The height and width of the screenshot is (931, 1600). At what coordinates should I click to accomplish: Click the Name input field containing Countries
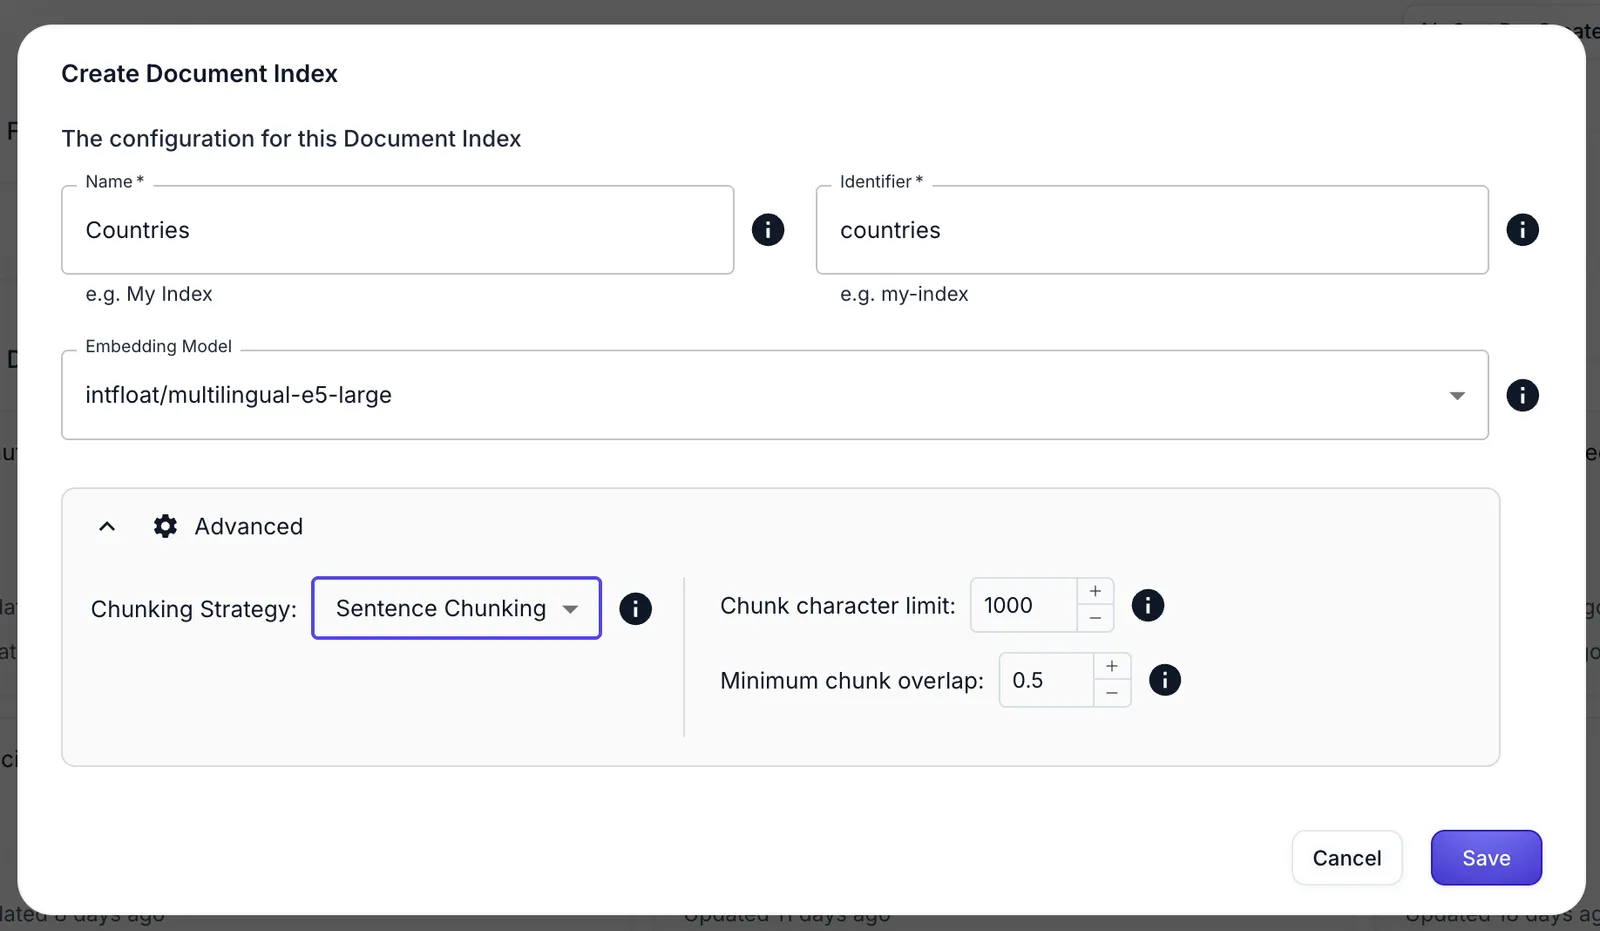(x=398, y=230)
